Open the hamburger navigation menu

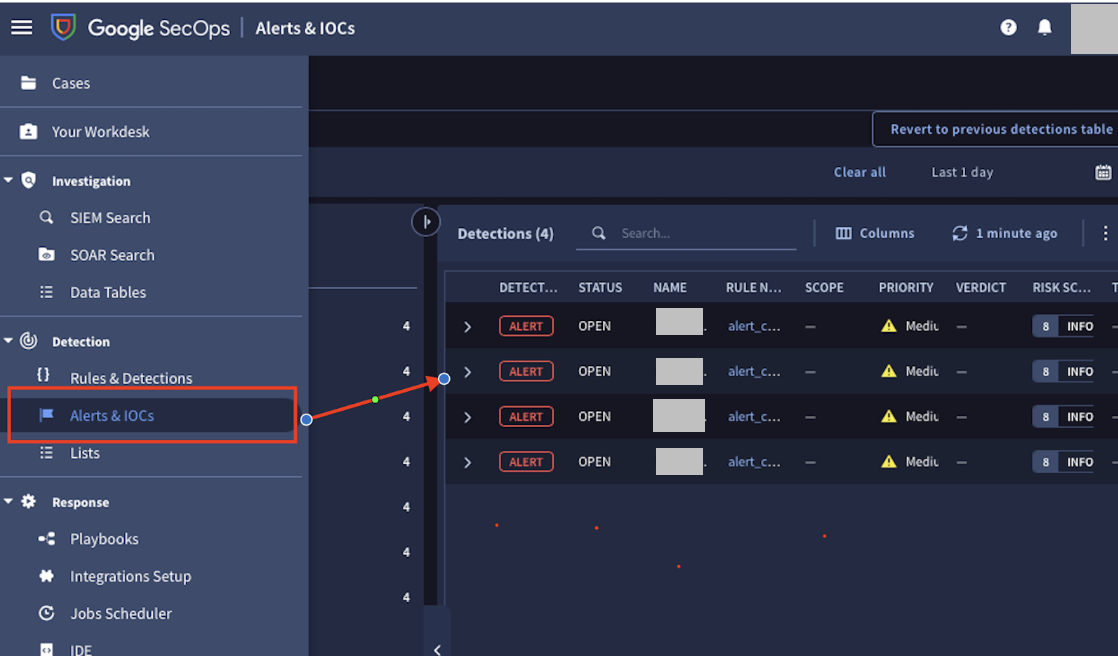point(21,28)
